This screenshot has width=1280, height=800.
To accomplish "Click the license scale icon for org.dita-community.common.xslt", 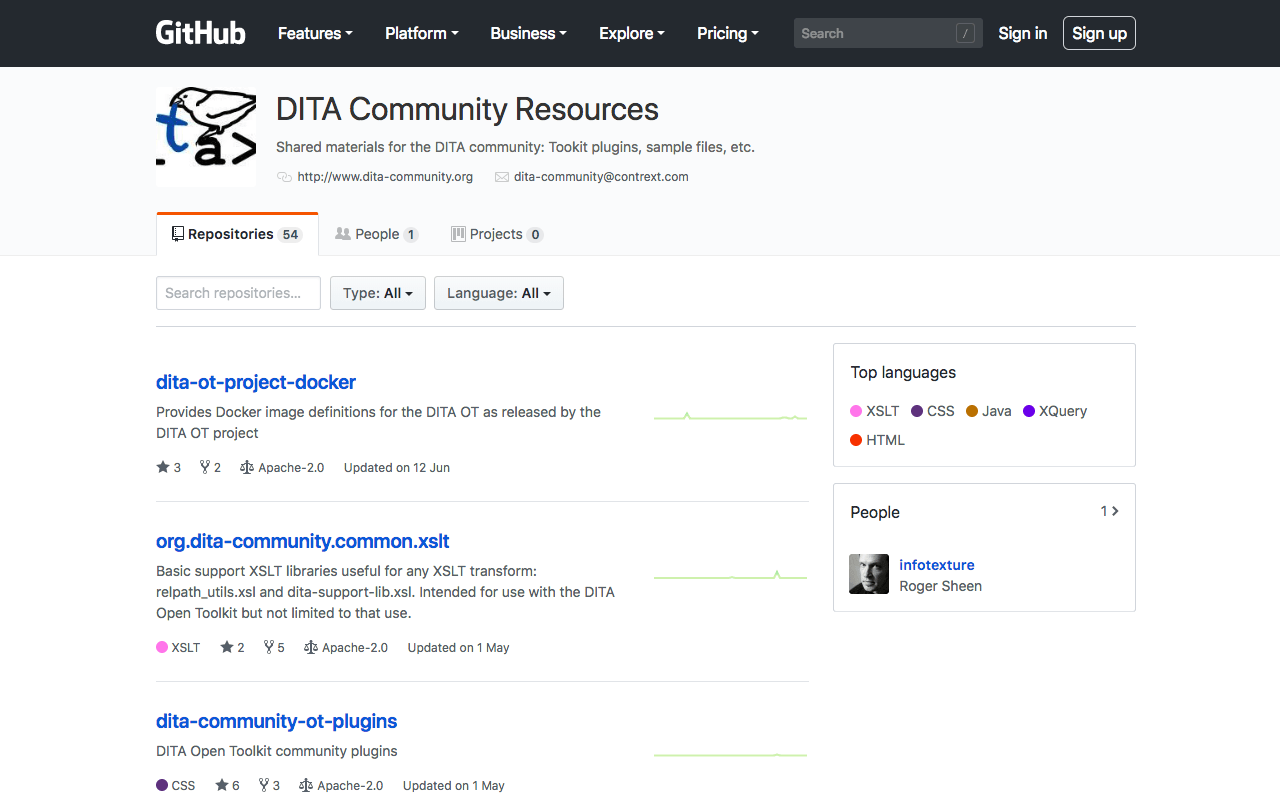I will [311, 647].
